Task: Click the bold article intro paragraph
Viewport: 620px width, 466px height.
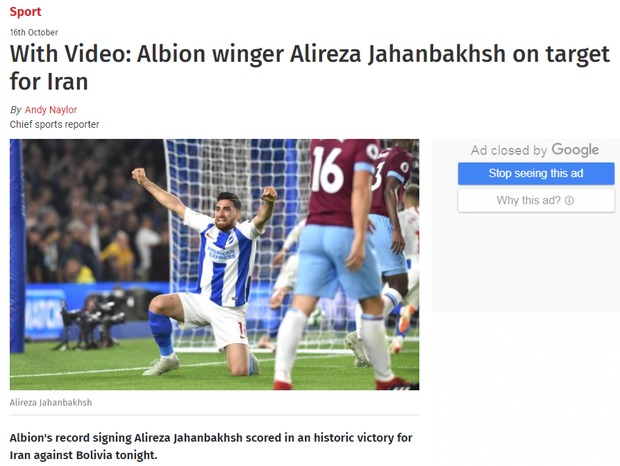Action: pyautogui.click(x=211, y=446)
